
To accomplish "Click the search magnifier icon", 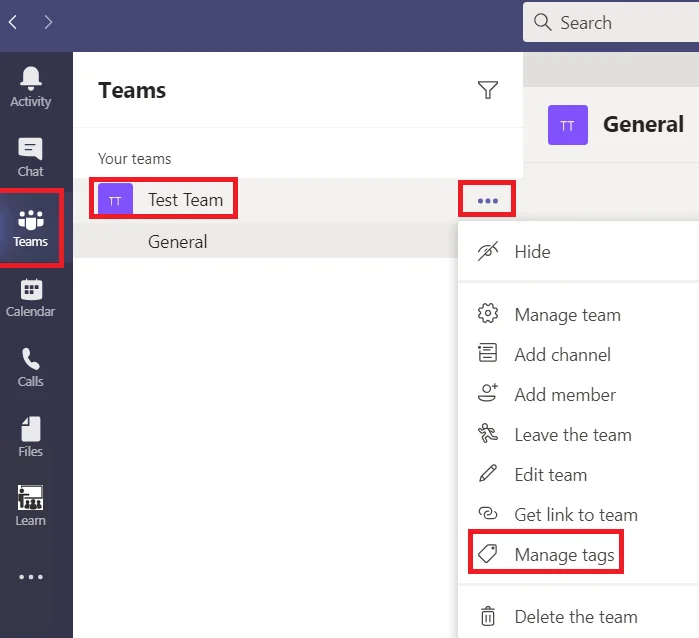I will (543, 22).
